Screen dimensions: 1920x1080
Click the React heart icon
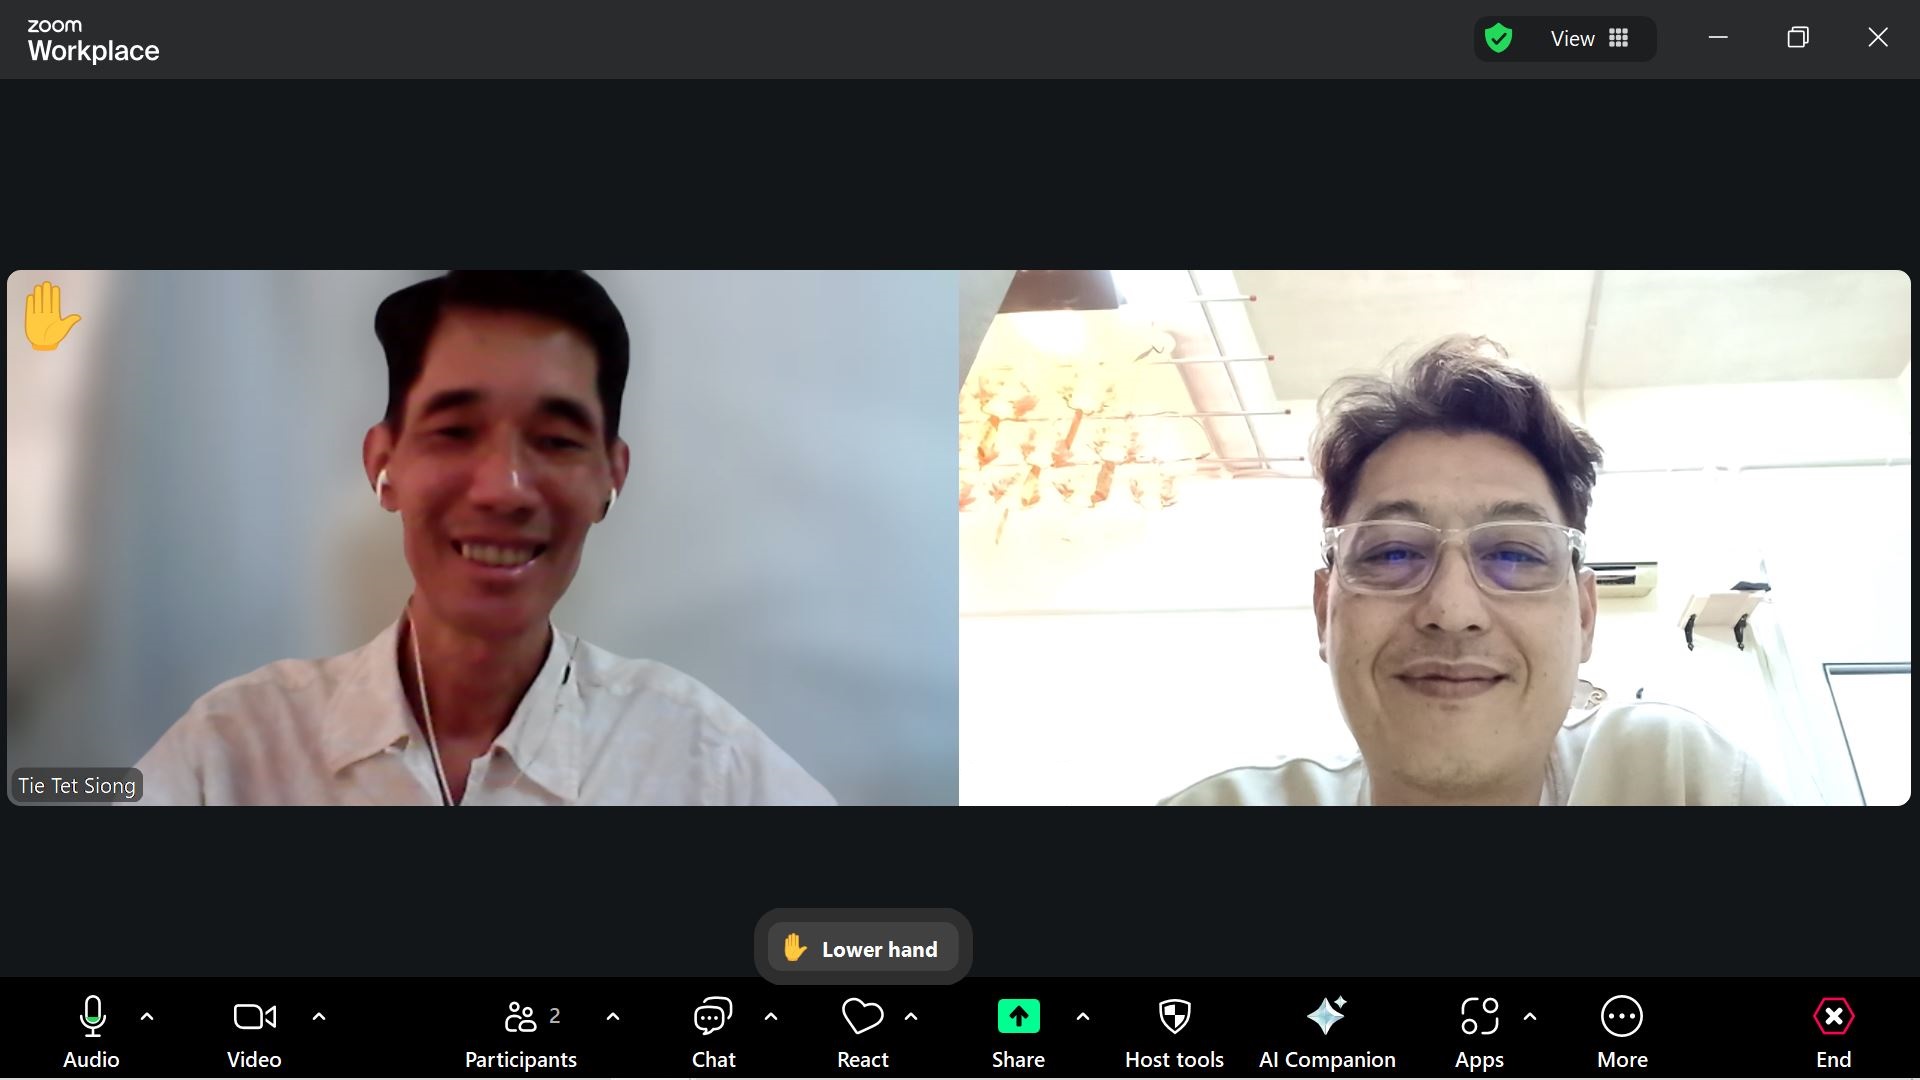click(862, 1017)
